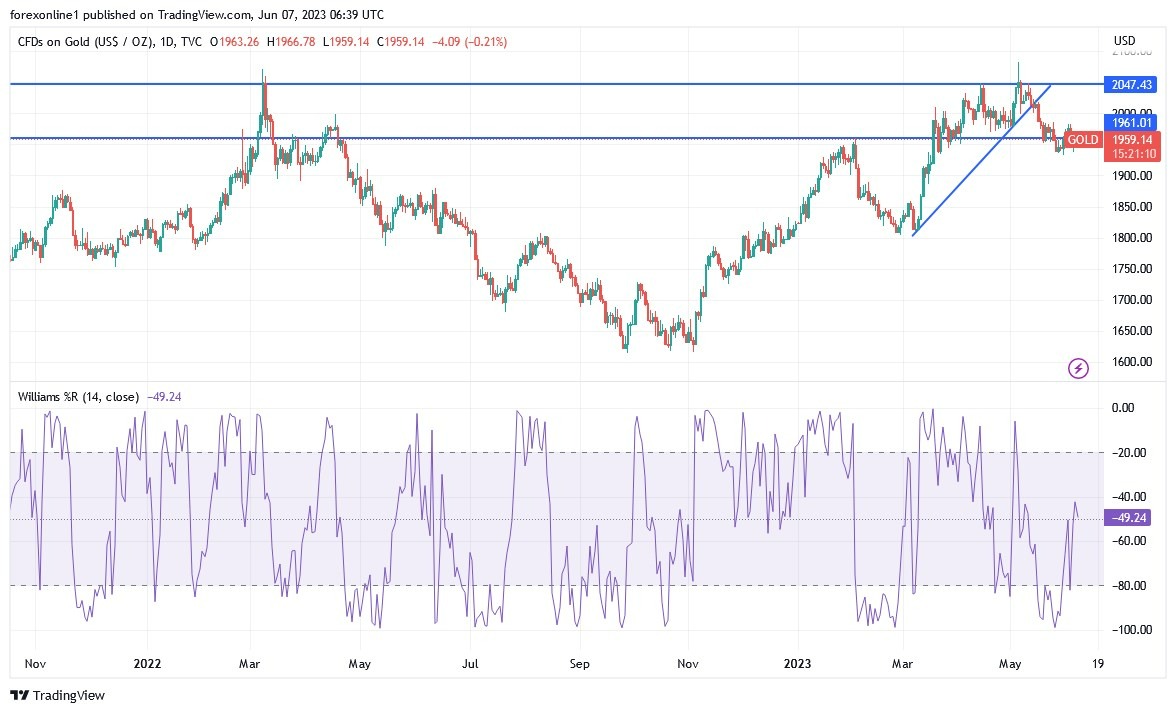Viewport: 1176px width, 713px height.
Task: Click the Mar 2022 date marker
Action: point(250,664)
